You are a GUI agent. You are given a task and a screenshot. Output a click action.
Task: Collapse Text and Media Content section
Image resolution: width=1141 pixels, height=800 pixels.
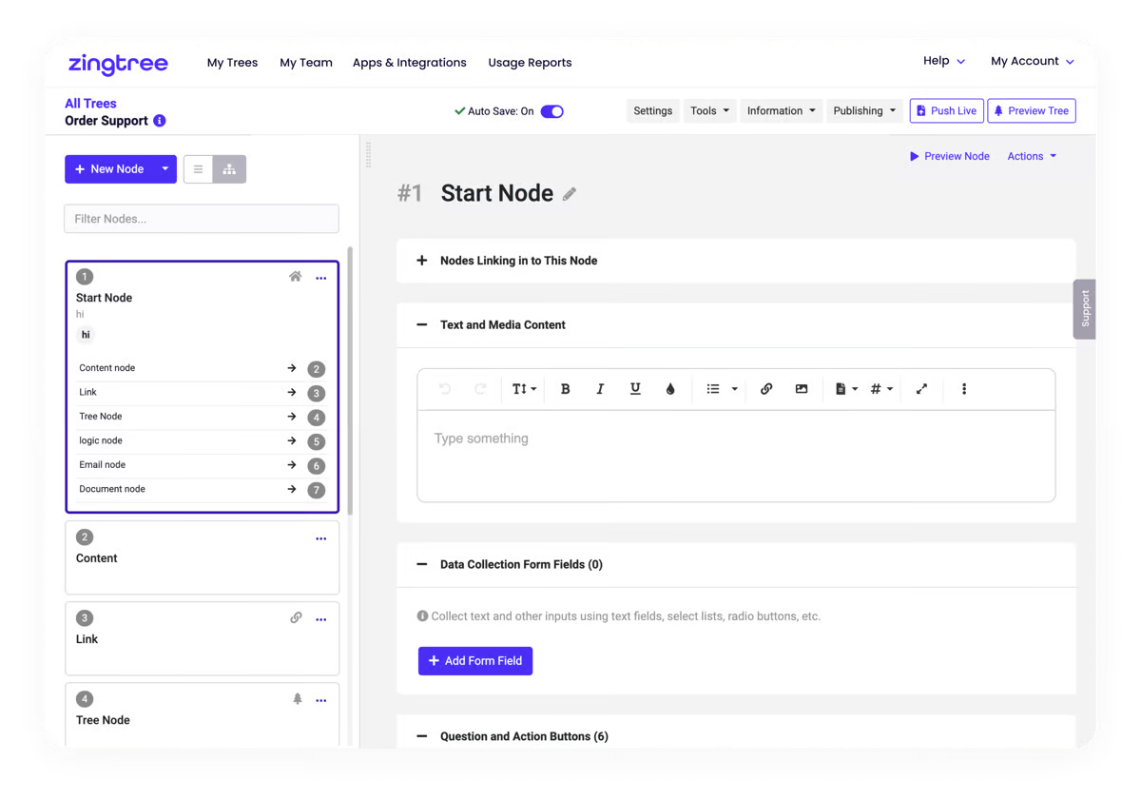(x=421, y=325)
